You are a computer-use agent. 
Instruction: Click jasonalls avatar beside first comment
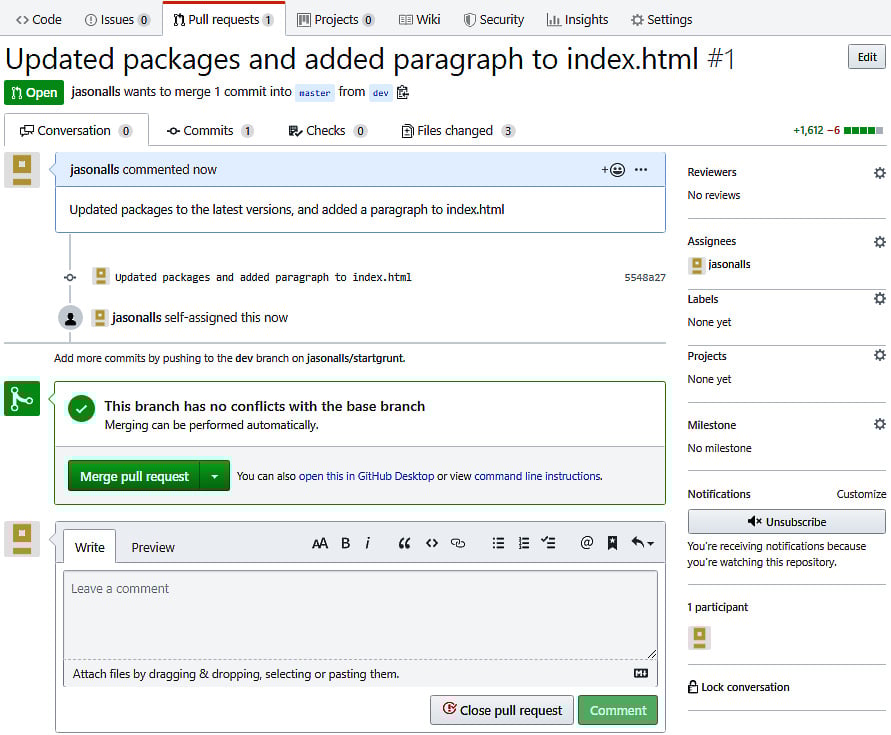tap(22, 170)
